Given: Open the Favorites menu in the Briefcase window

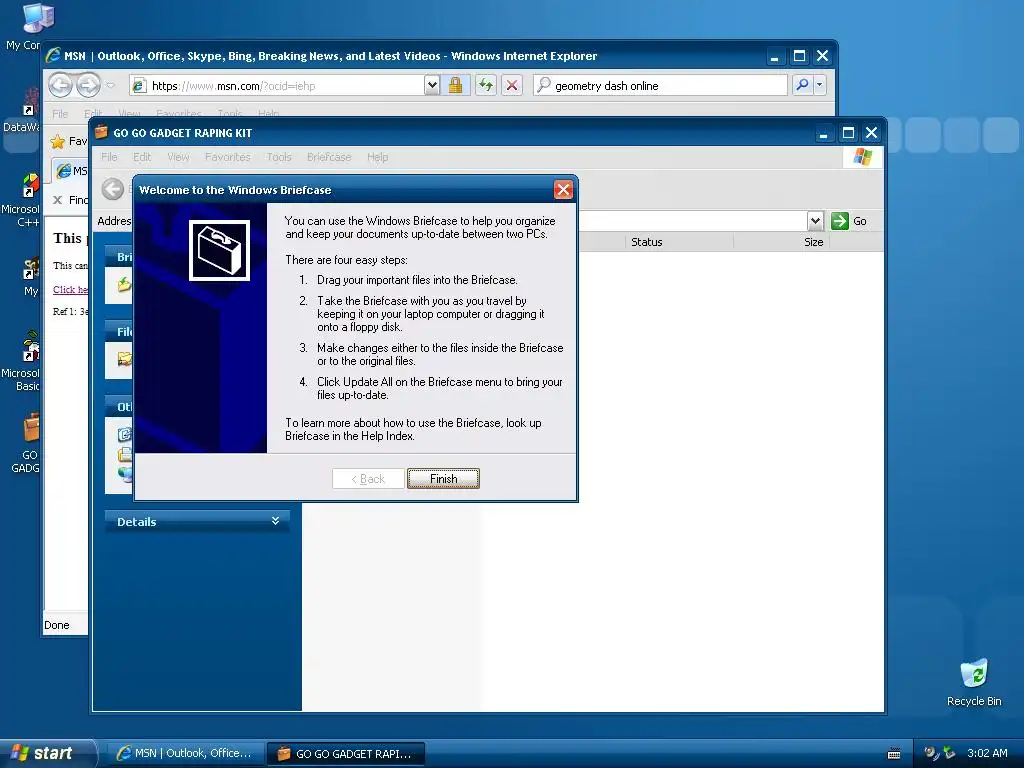Looking at the screenshot, I should click(227, 157).
